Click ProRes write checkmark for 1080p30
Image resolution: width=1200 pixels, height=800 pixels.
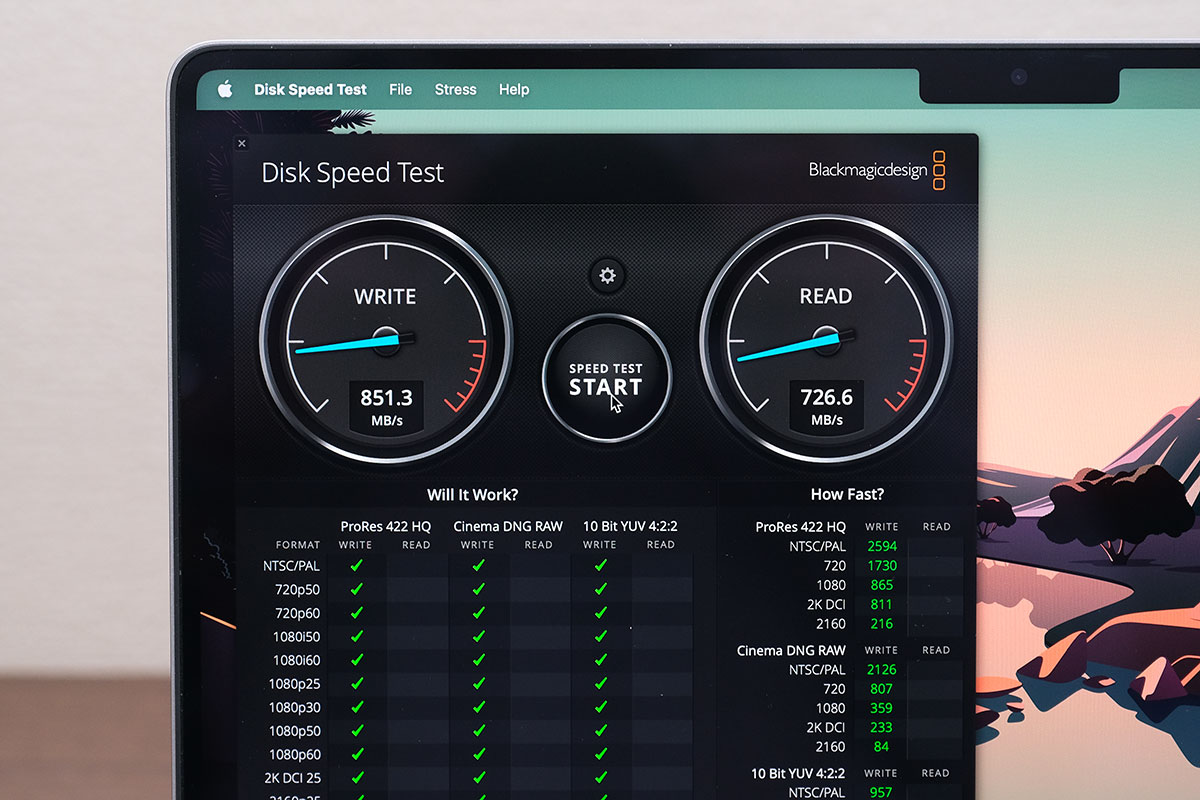tap(356, 707)
